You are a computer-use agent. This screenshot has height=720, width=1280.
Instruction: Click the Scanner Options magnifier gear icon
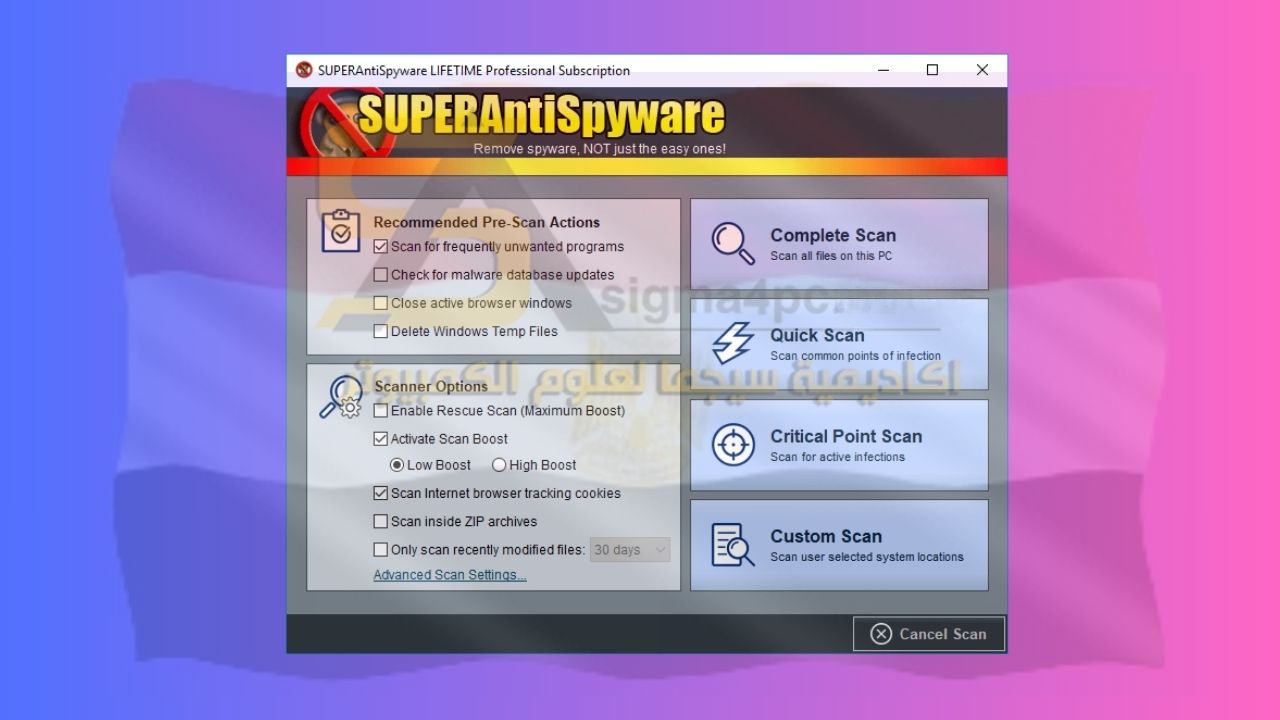point(340,397)
